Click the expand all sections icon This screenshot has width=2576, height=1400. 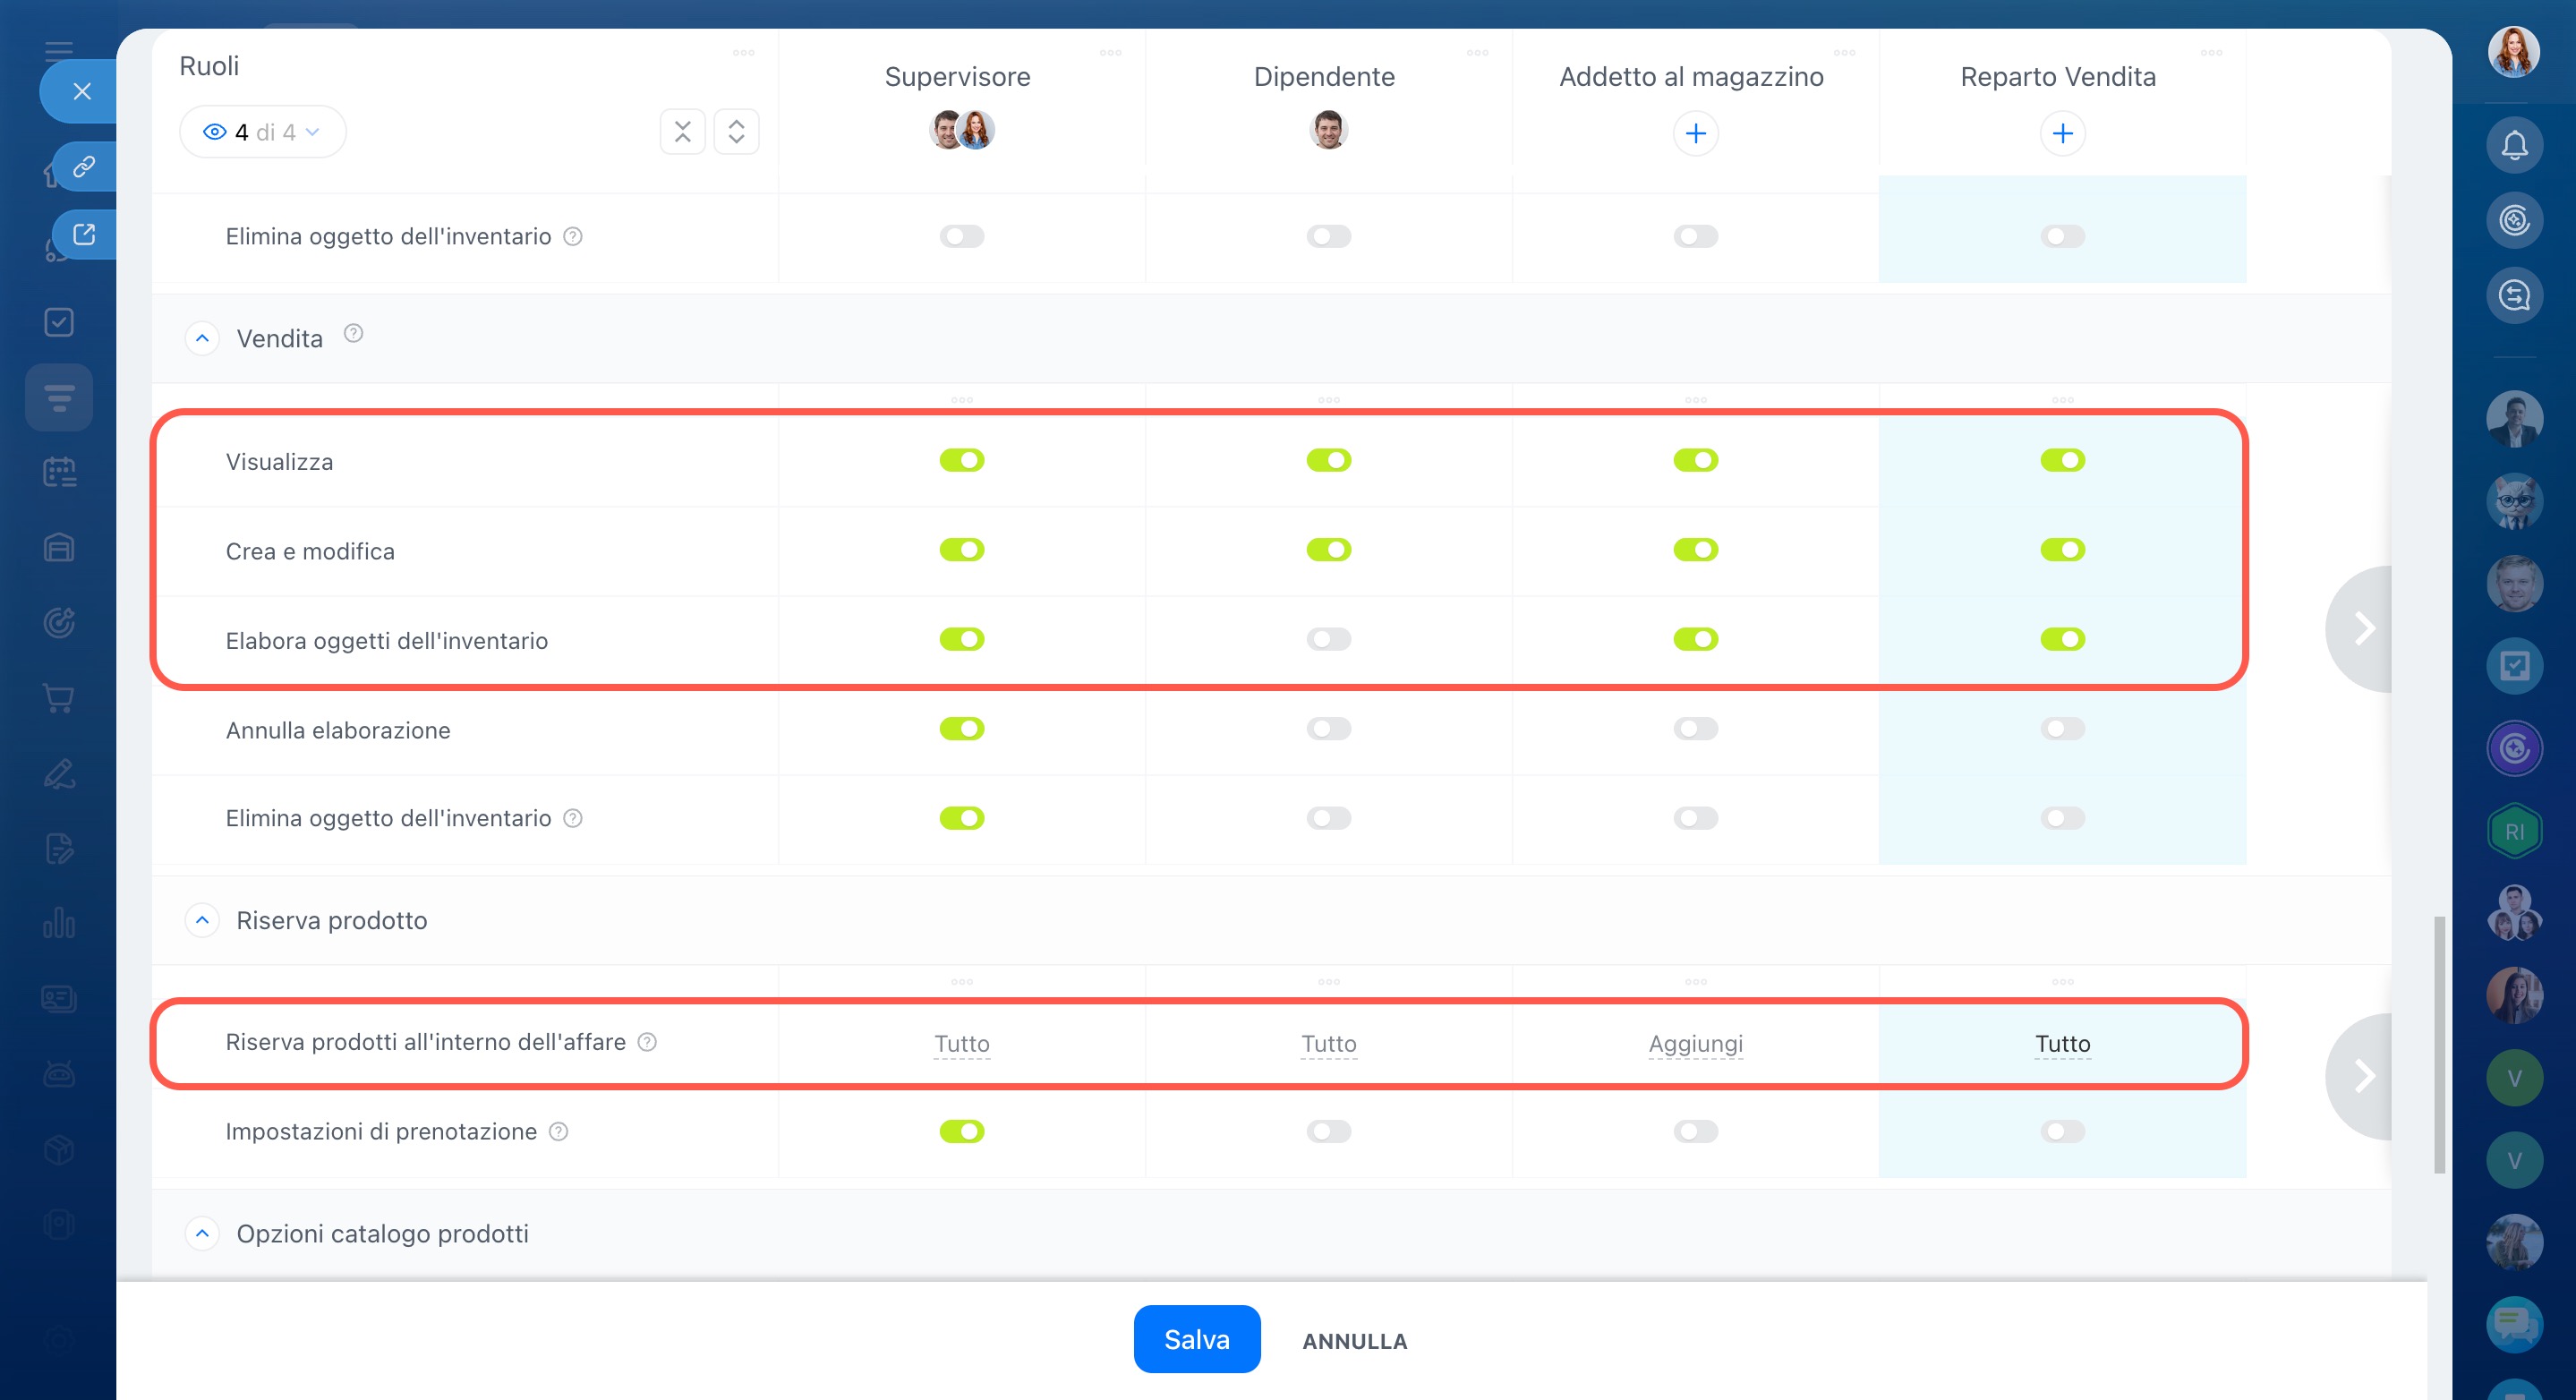coord(736,132)
